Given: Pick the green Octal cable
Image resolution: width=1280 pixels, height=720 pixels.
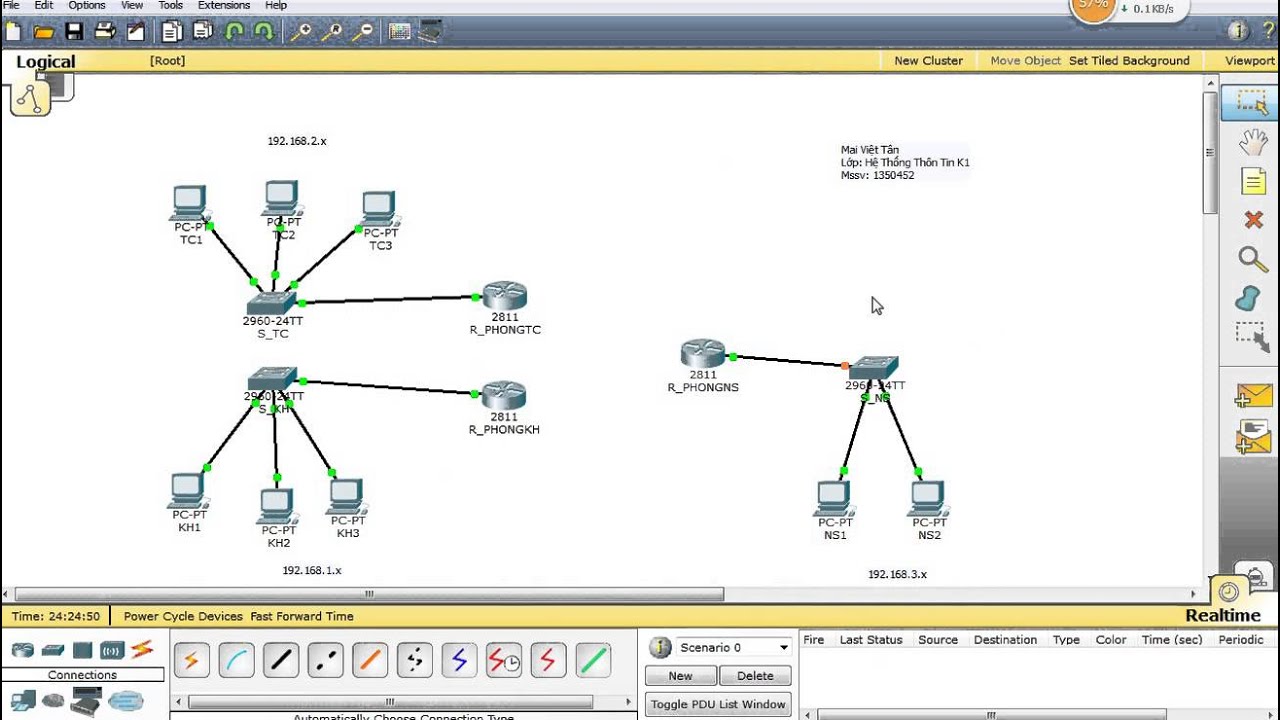Looking at the screenshot, I should pyautogui.click(x=593, y=660).
